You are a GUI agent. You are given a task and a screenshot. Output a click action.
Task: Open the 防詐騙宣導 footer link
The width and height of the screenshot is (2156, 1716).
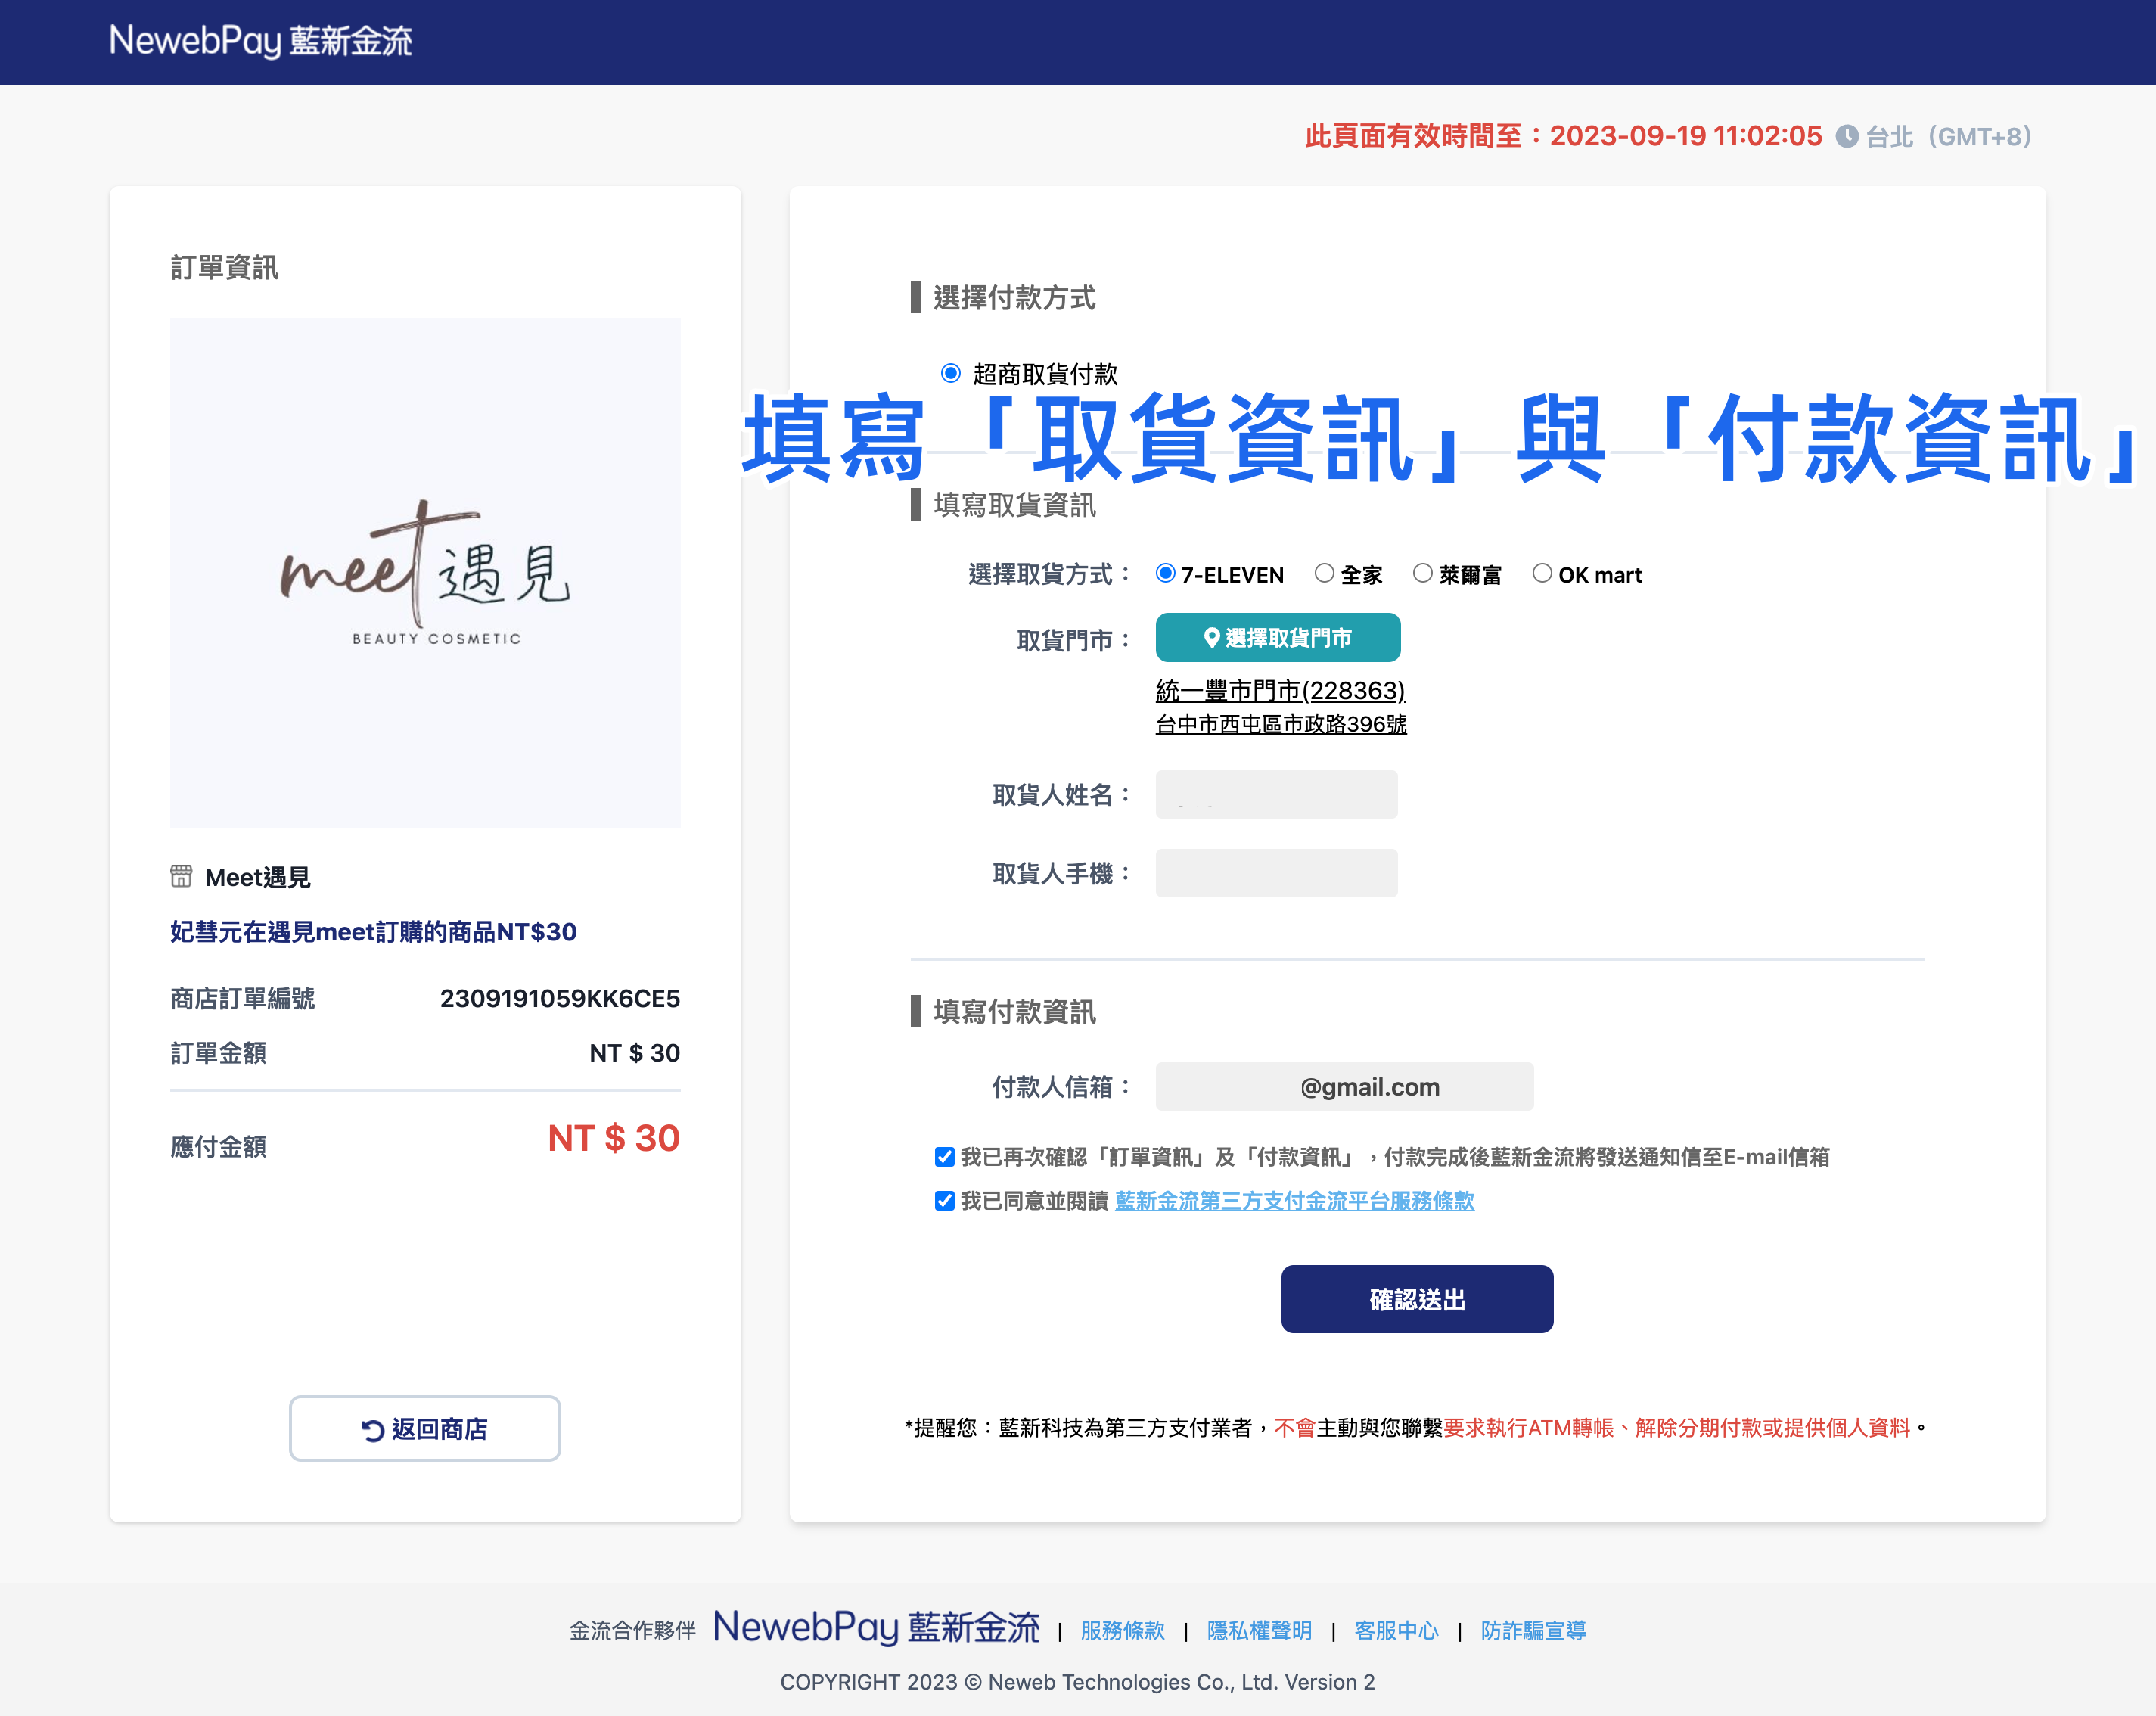click(x=1534, y=1631)
